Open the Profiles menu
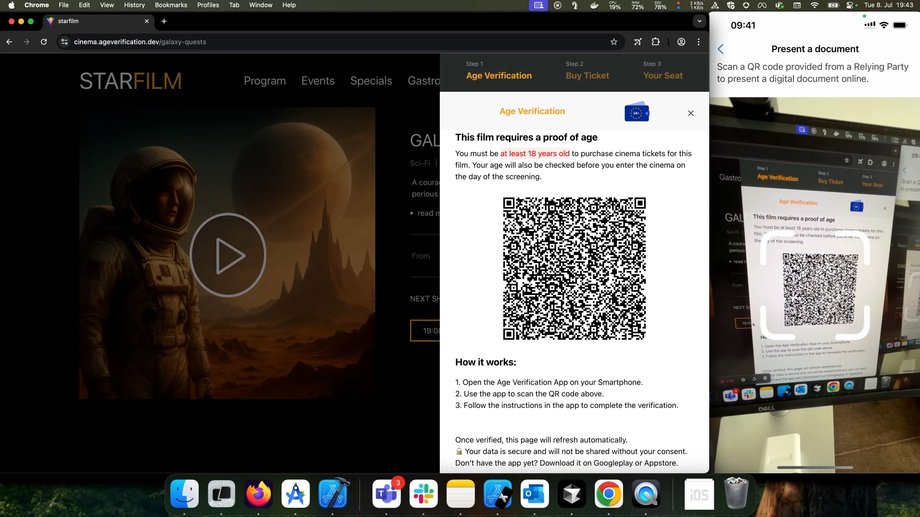Viewport: 920px width, 517px height. tap(208, 5)
